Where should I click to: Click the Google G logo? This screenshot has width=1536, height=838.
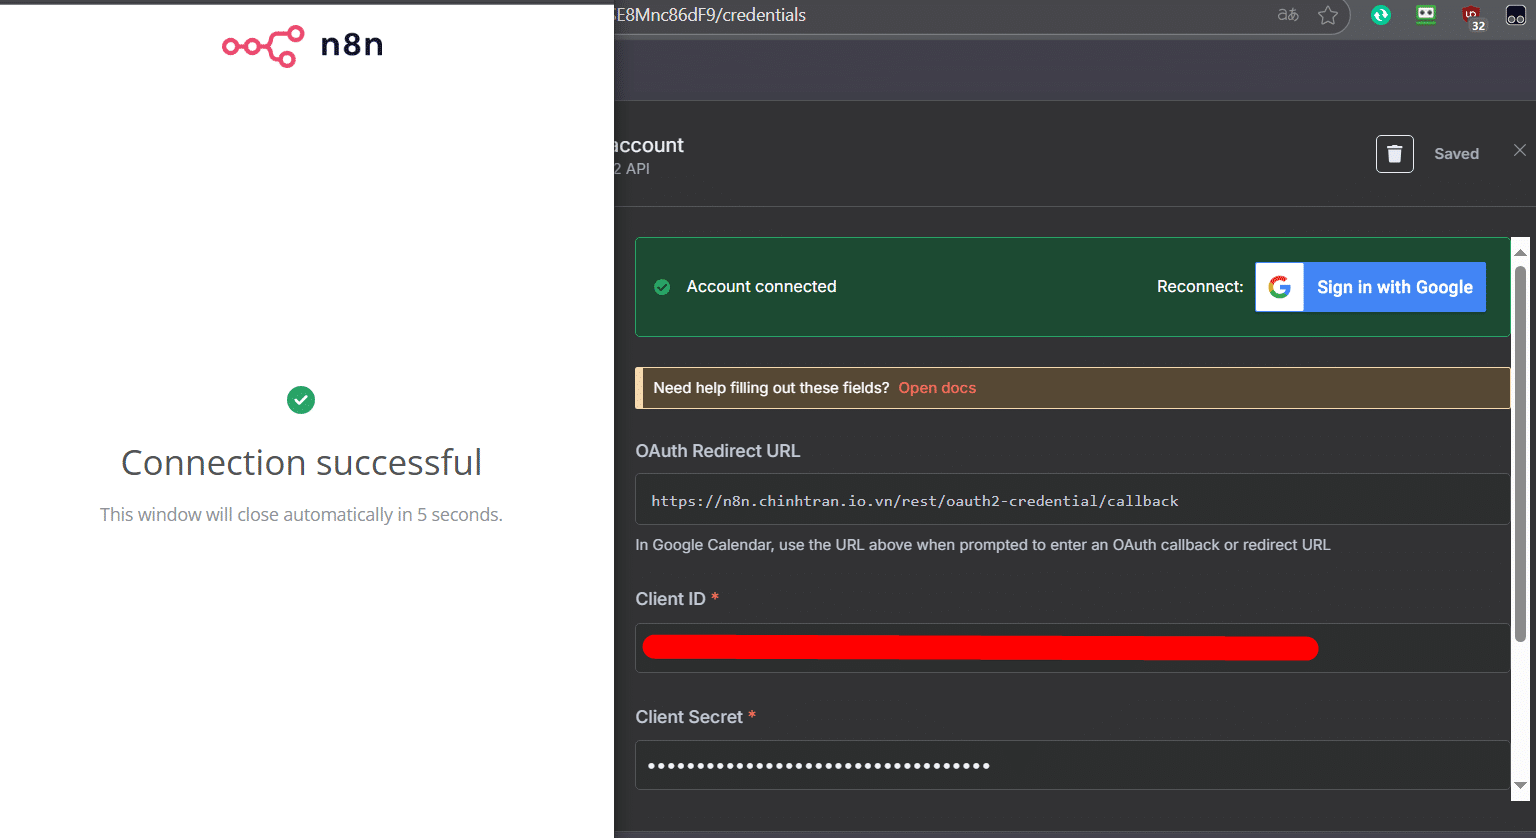1280,287
